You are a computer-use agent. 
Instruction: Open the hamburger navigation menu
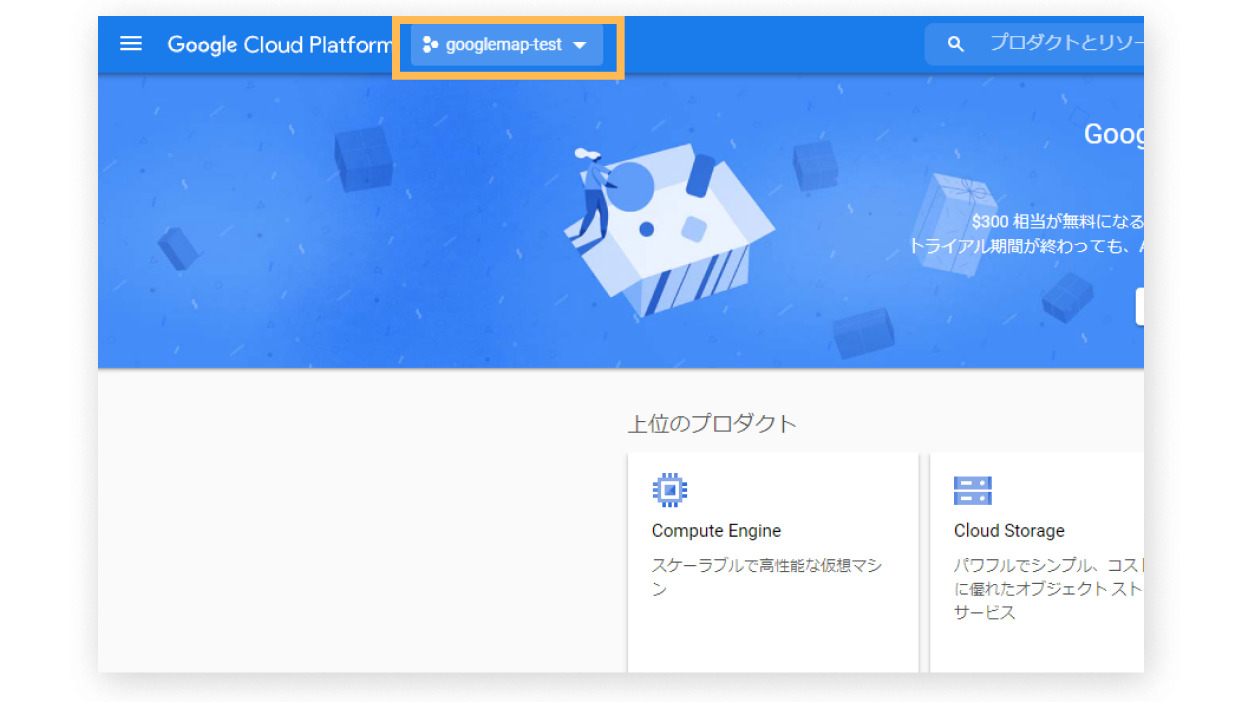pyautogui.click(x=131, y=44)
